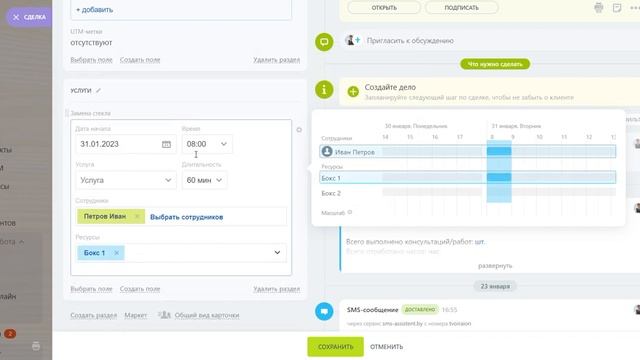Remove resource tag Бокс 1

coord(117,253)
